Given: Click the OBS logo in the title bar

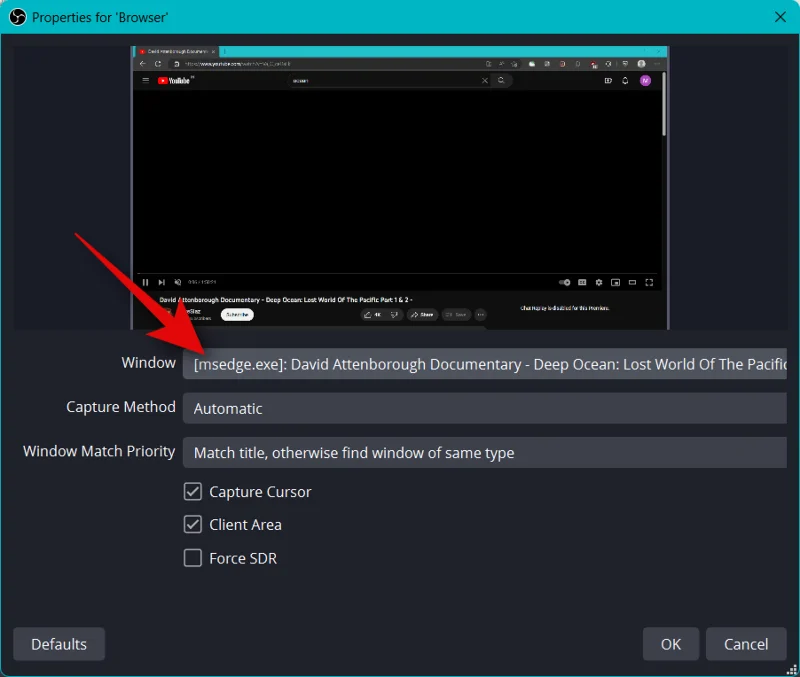Looking at the screenshot, I should [x=17, y=17].
